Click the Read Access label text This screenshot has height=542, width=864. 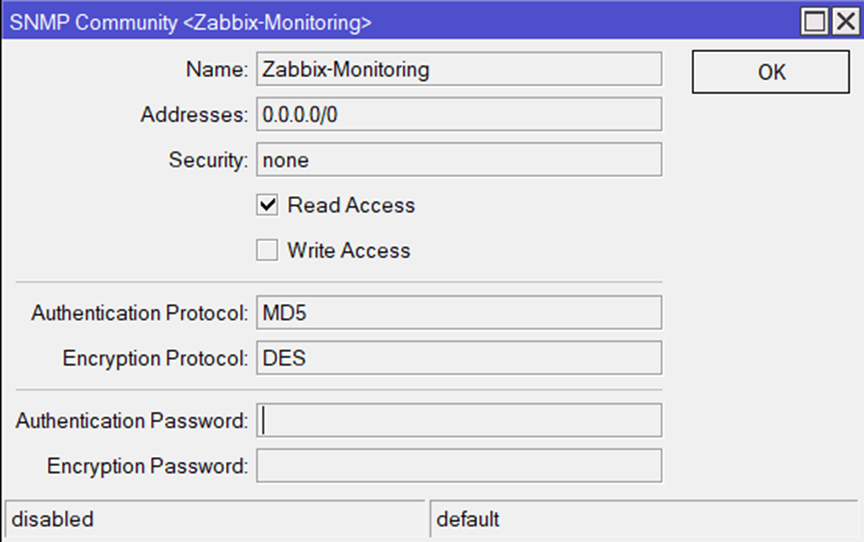click(x=351, y=205)
